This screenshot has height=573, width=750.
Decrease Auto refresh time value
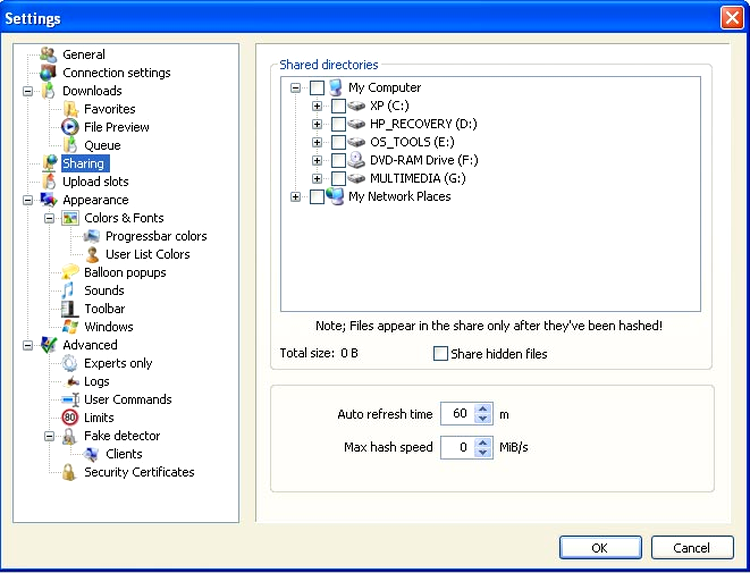pos(483,419)
